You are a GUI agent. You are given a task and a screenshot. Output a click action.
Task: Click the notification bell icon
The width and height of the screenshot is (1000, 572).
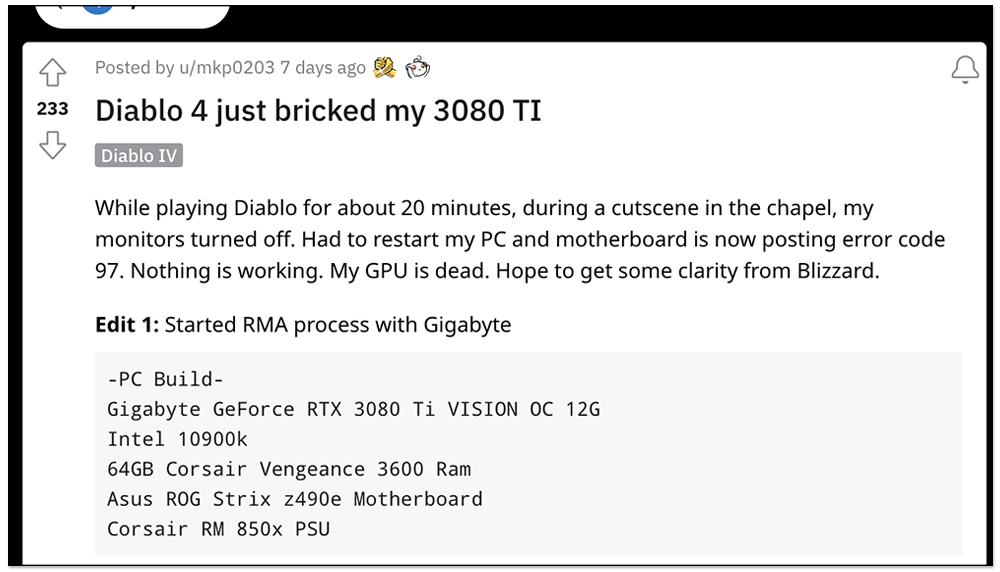click(965, 70)
